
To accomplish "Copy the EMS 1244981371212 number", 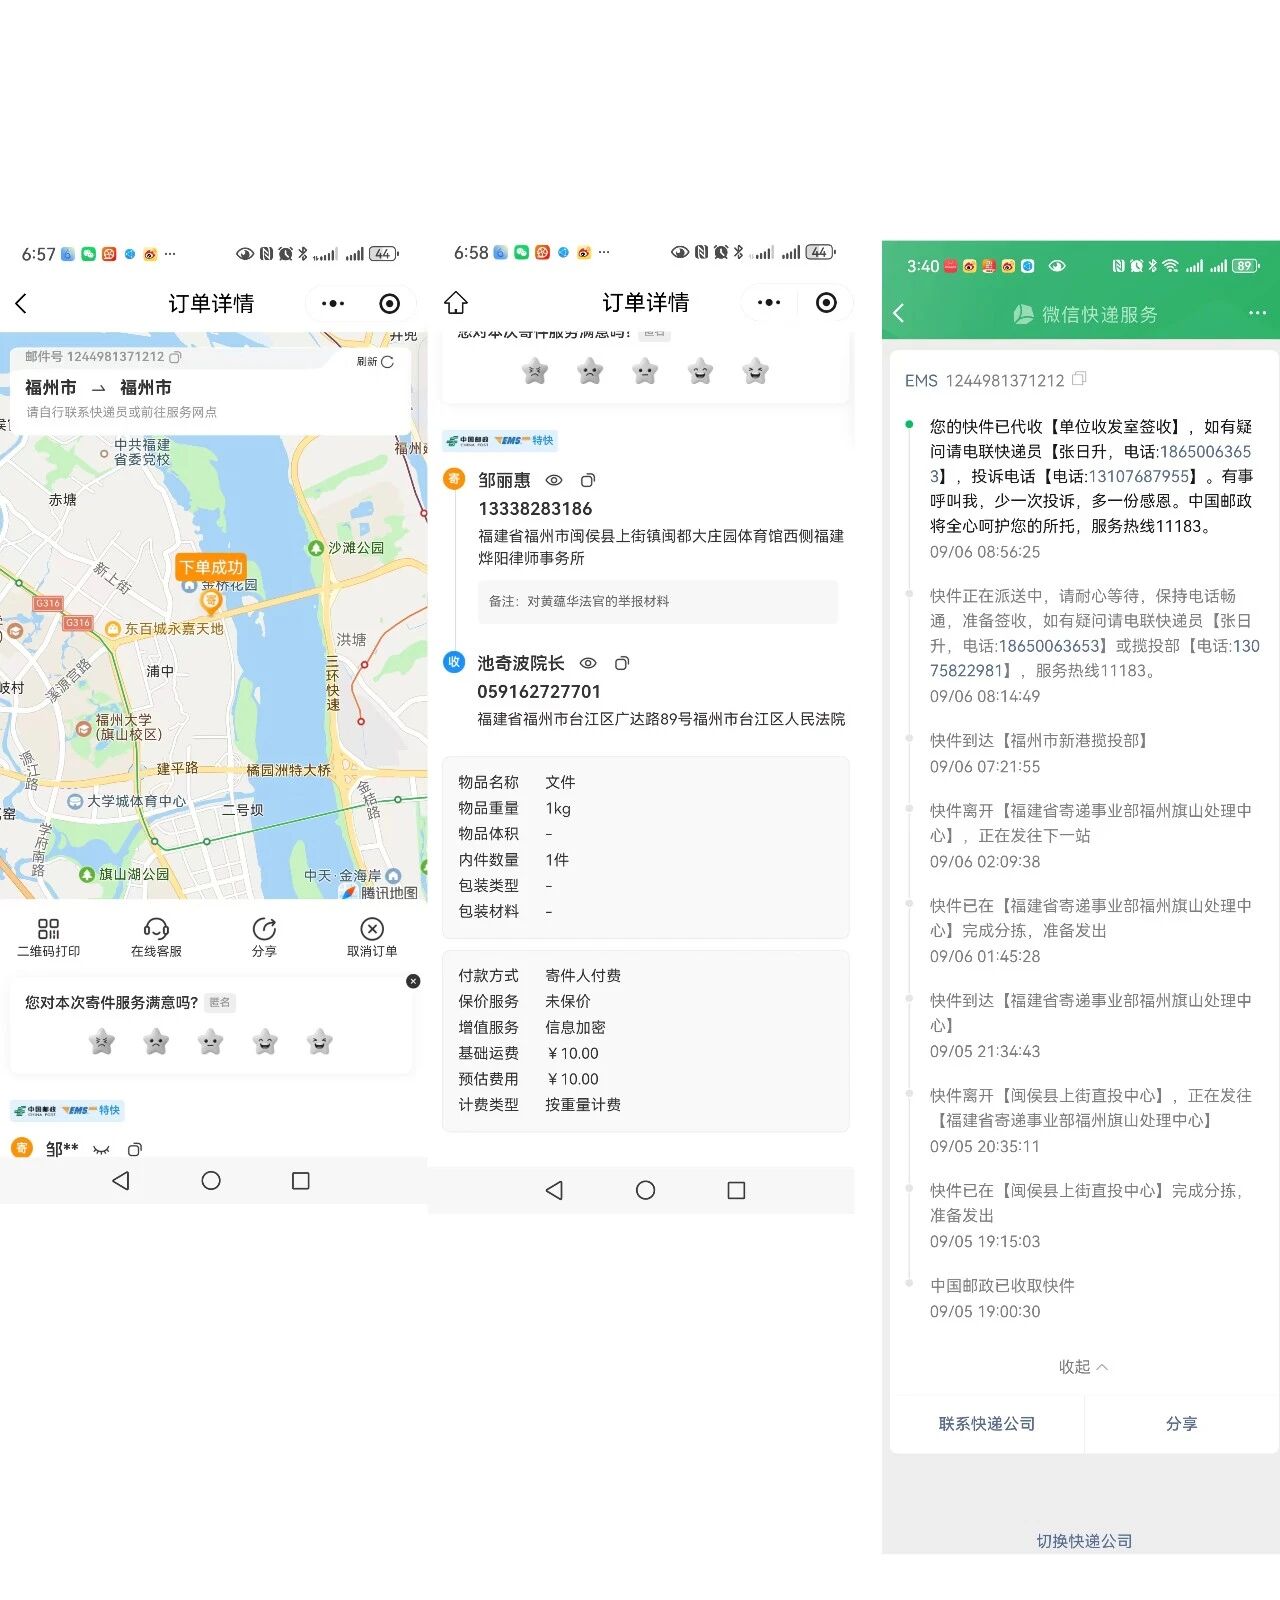I will click(1079, 380).
